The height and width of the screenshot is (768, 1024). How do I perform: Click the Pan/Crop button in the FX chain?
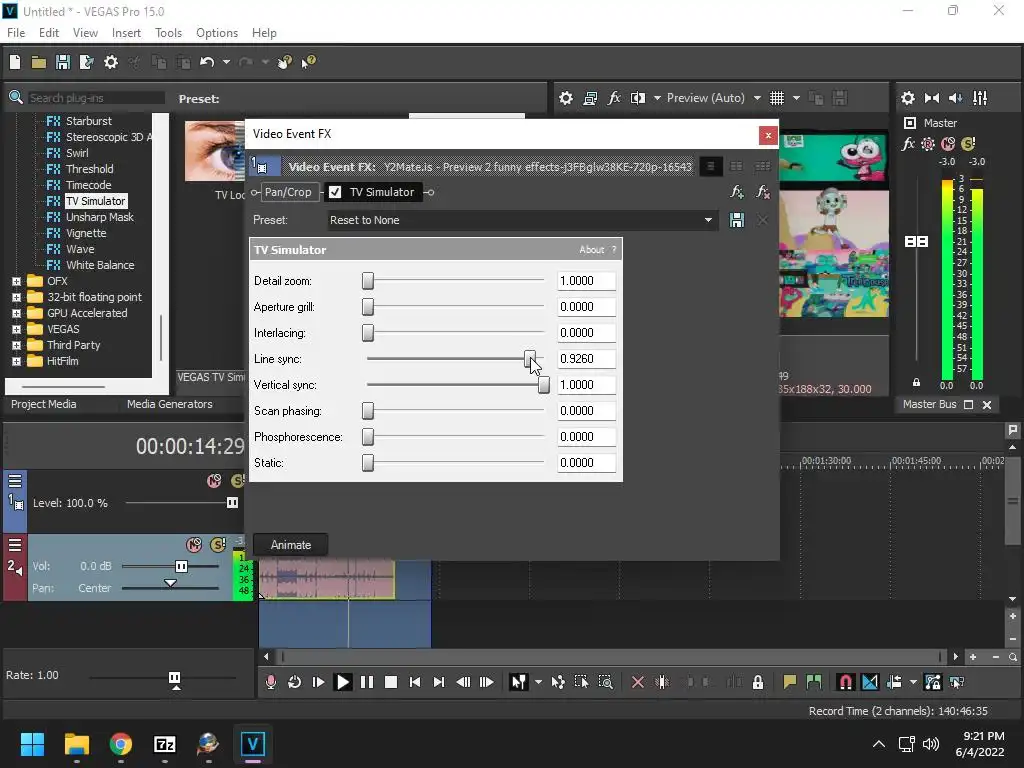point(288,192)
